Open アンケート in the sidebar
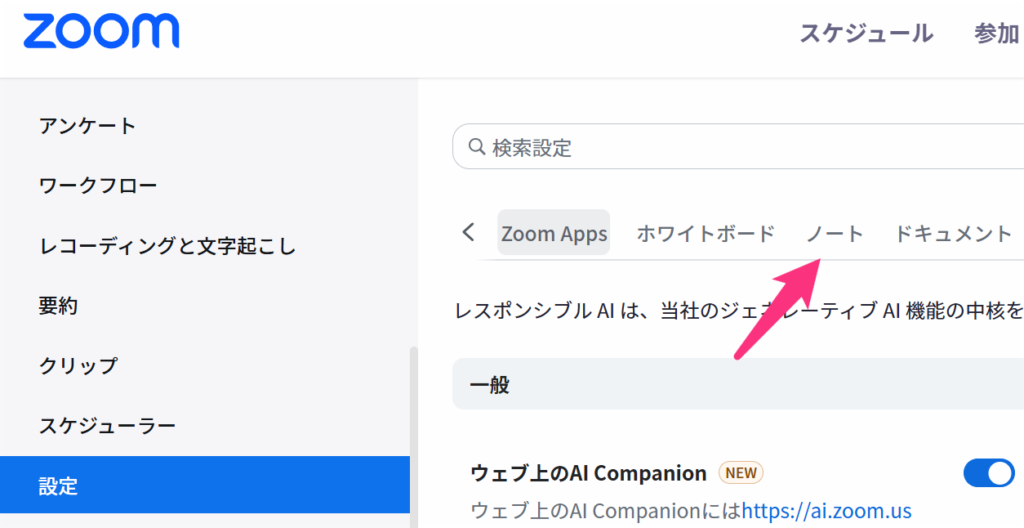The image size is (1024, 528). (87, 126)
